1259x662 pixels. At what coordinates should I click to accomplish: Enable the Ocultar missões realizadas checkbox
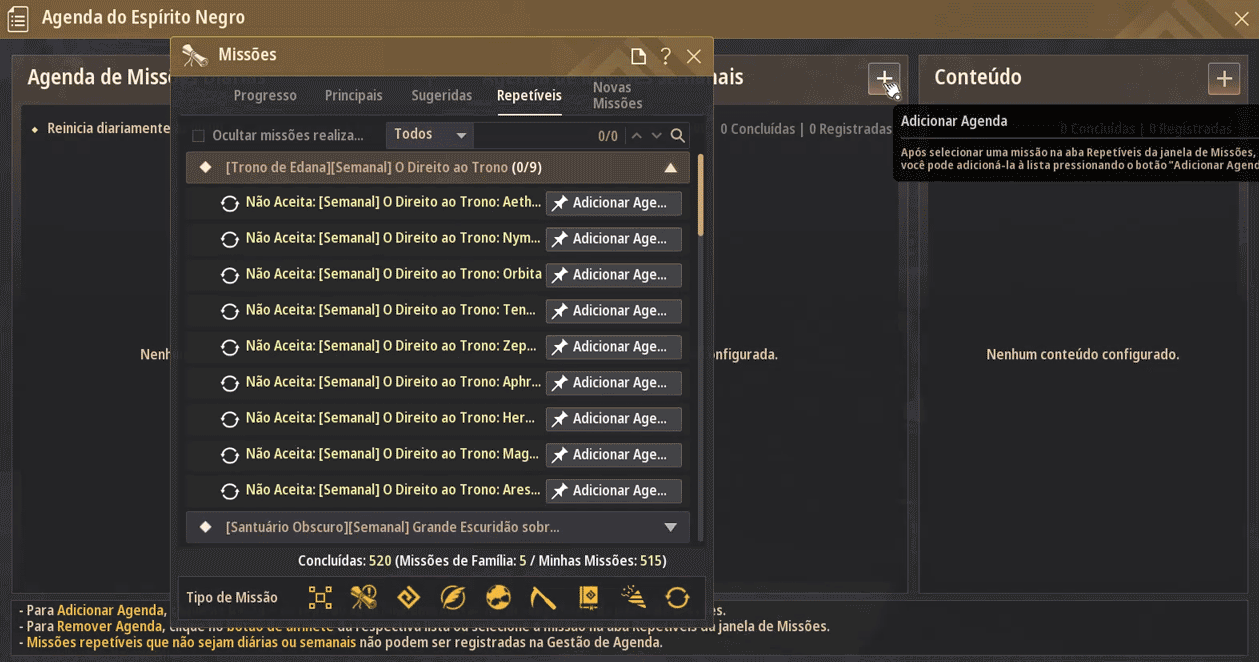coord(198,136)
